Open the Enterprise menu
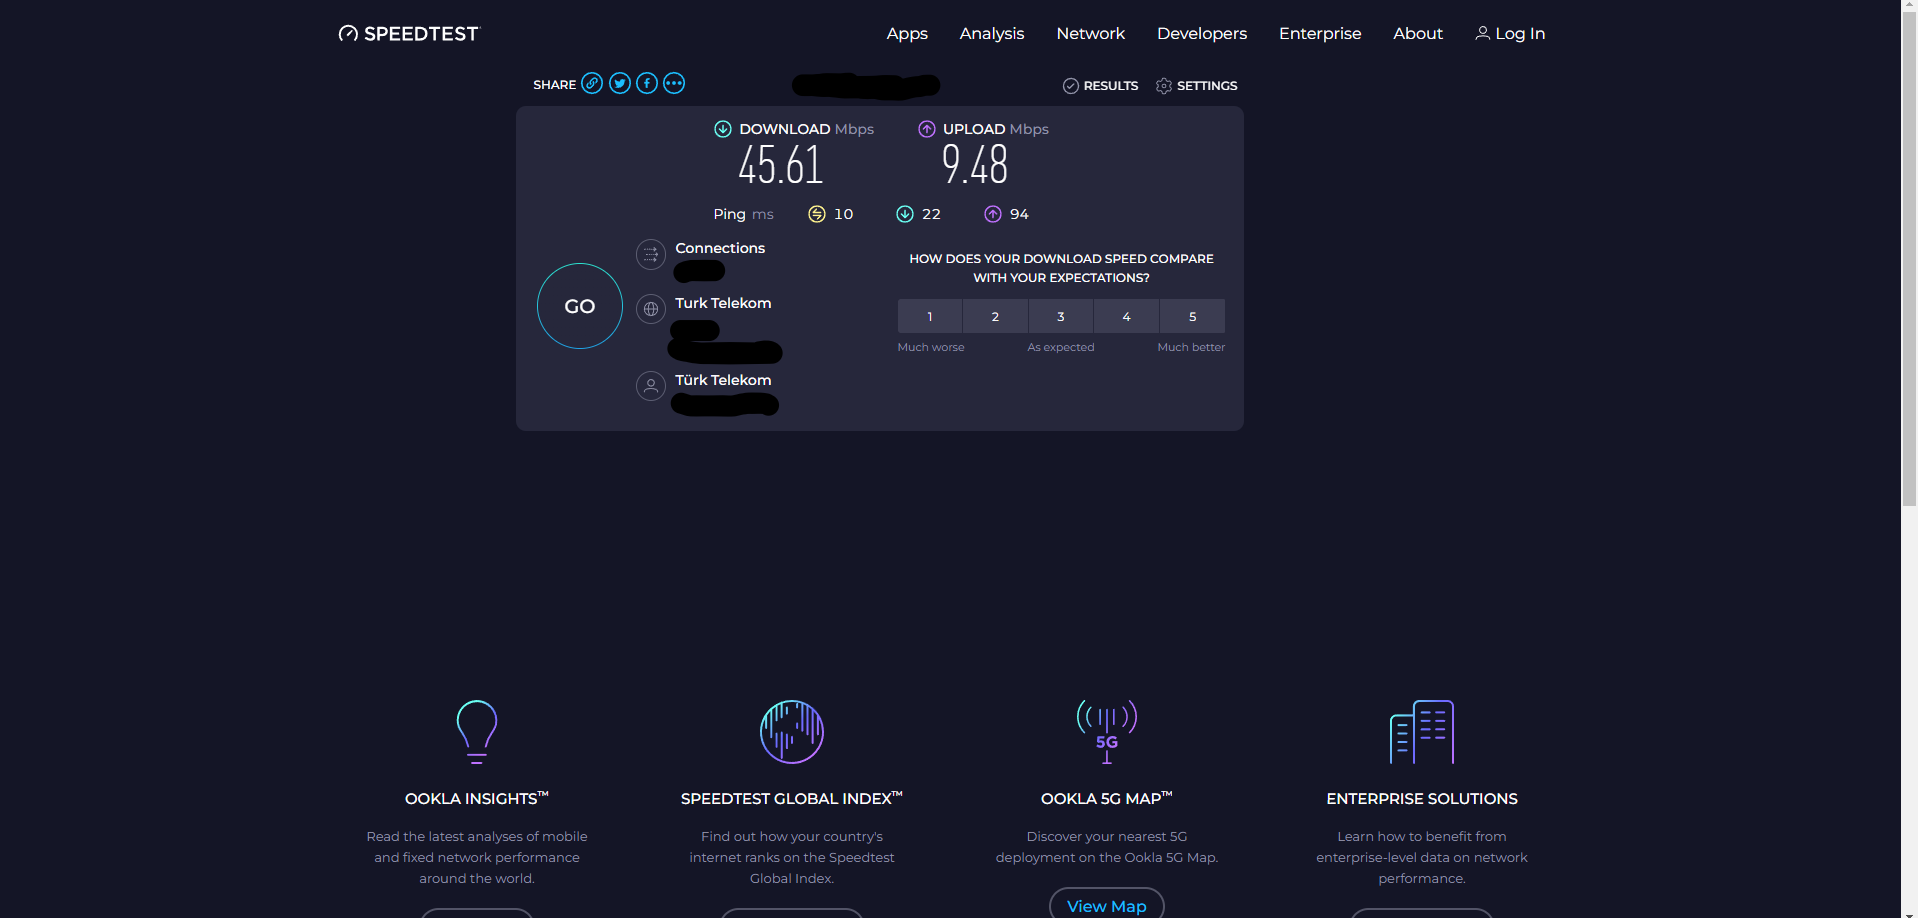This screenshot has width=1918, height=918. click(x=1320, y=34)
